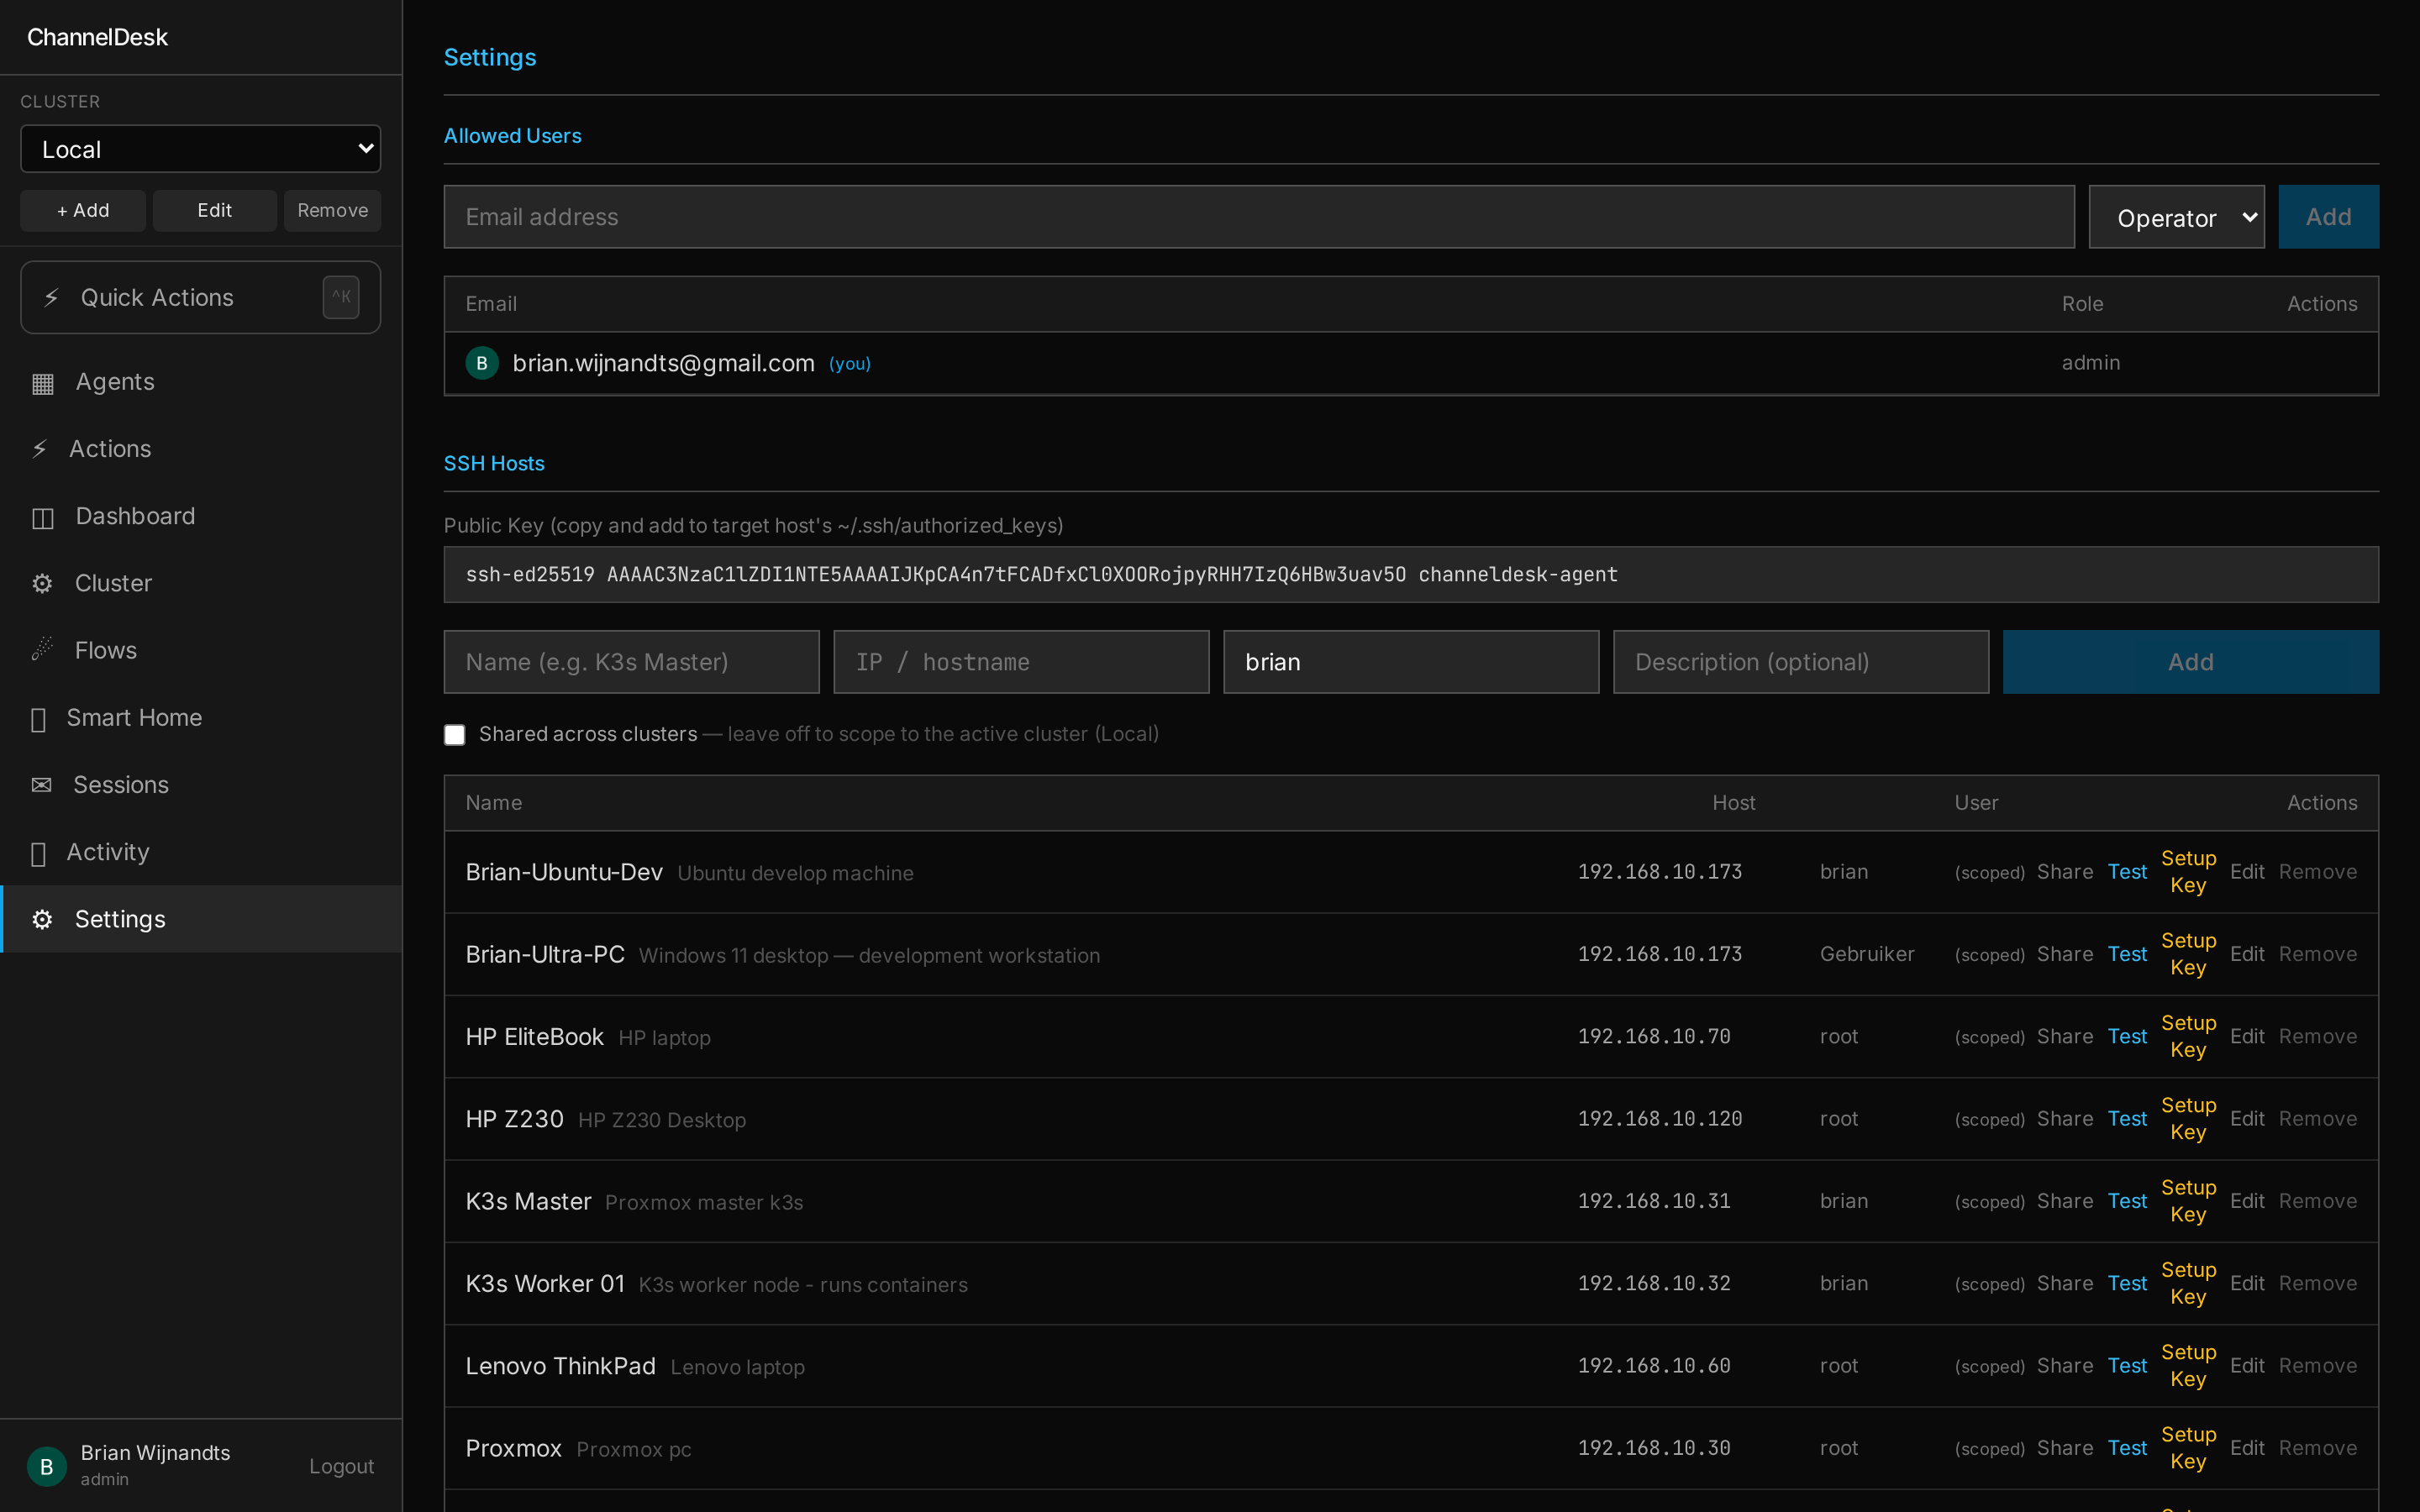
Task: Open the Quick Actions search bar
Action: click(200, 298)
